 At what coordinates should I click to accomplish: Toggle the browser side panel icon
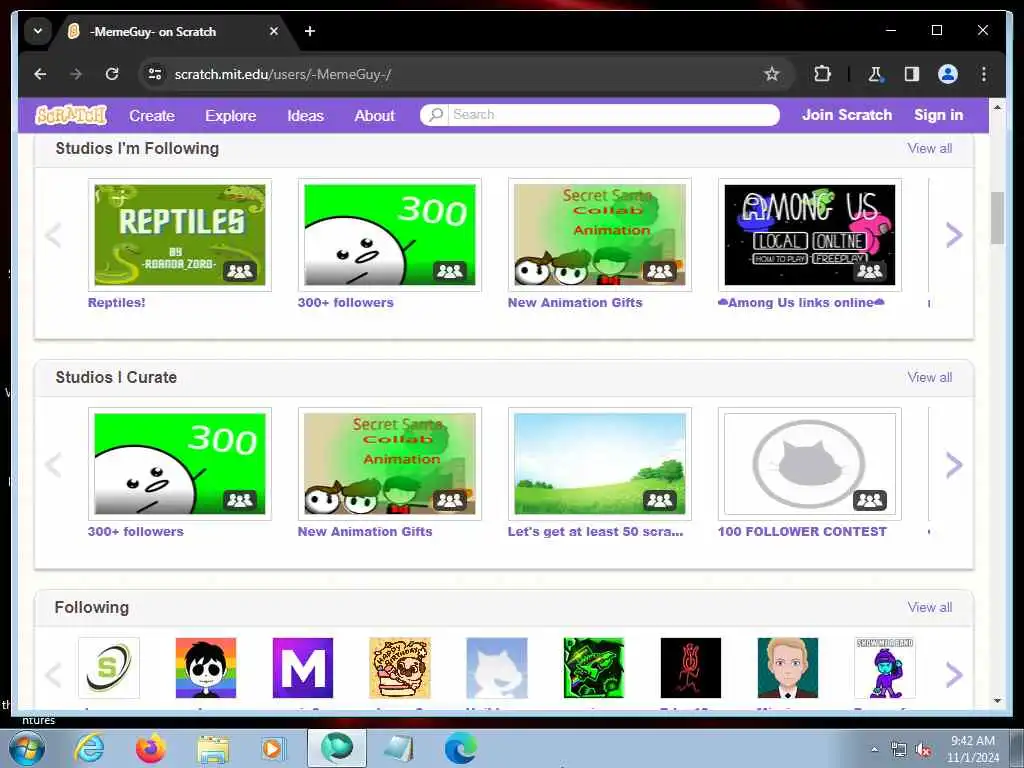click(x=912, y=74)
